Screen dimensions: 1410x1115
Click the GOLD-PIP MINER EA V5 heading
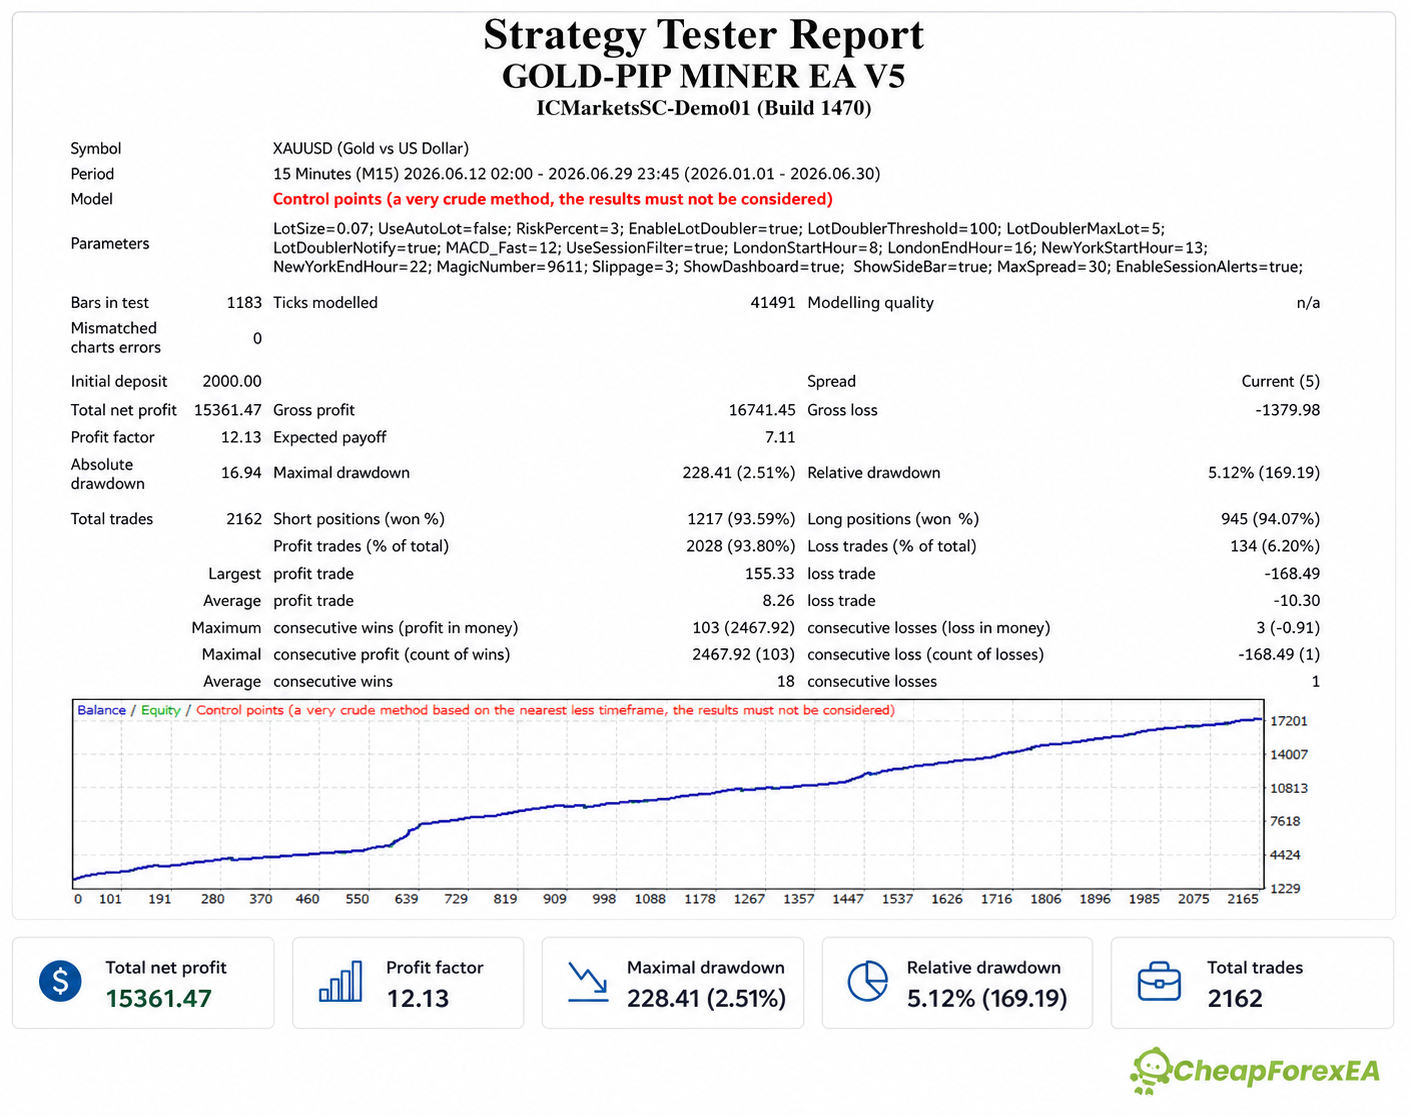(x=704, y=76)
